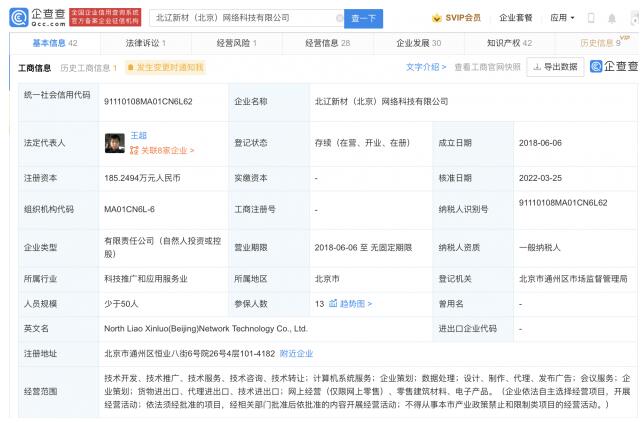644x423 pixels.
Task: Click 少于50人 staff size value
Action: point(121,304)
